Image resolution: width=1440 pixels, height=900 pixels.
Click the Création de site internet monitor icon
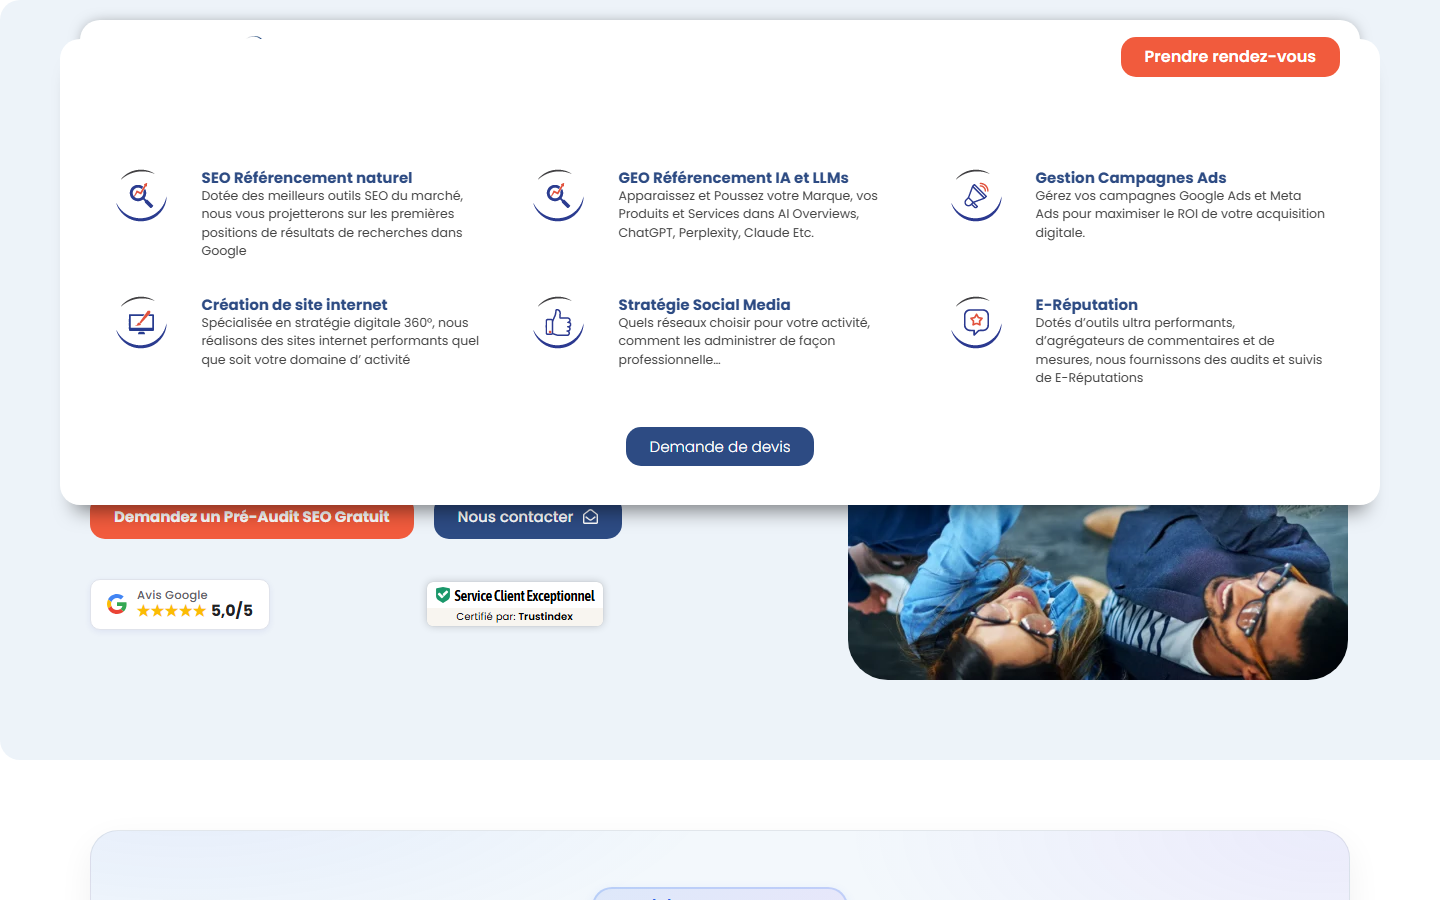(141, 322)
